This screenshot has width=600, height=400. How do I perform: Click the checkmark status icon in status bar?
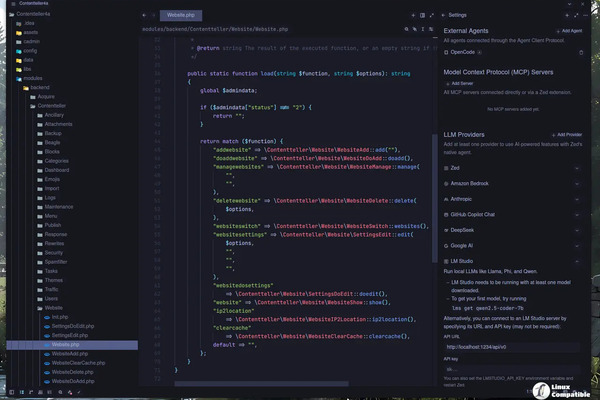[79, 392]
